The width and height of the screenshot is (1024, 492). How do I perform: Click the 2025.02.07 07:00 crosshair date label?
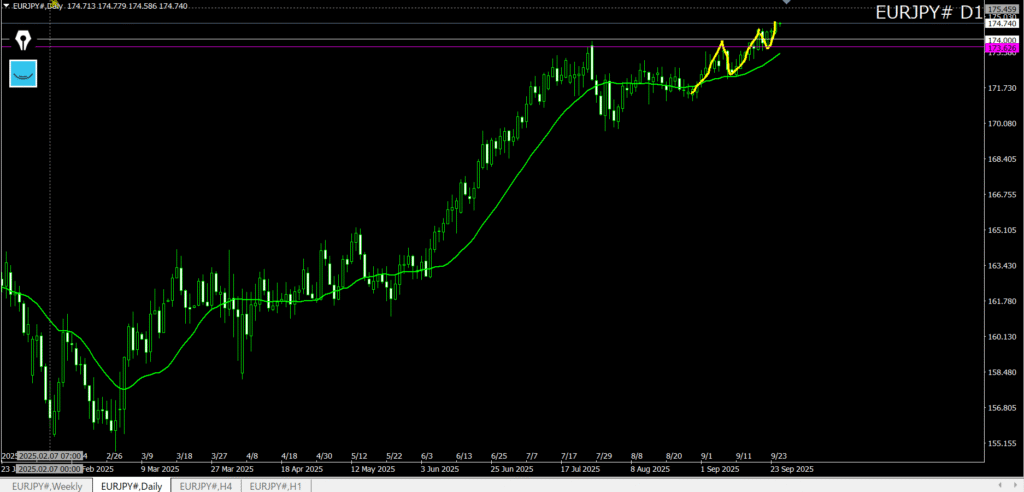point(50,456)
